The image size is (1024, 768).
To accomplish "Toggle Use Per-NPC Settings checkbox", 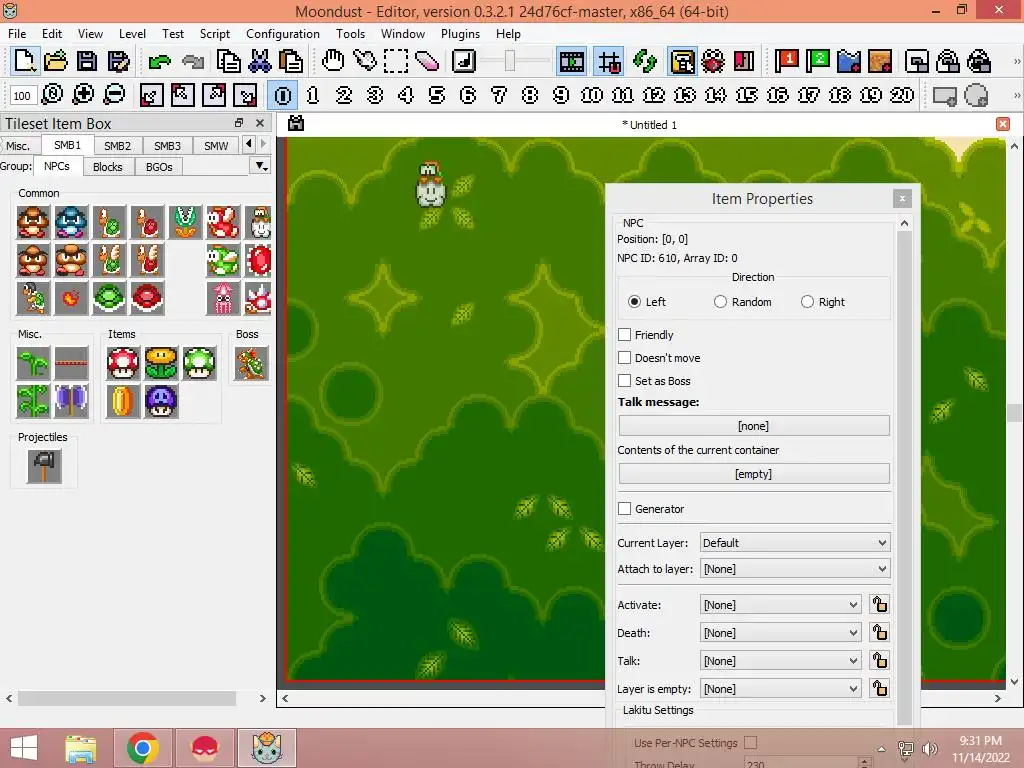I will point(751,743).
